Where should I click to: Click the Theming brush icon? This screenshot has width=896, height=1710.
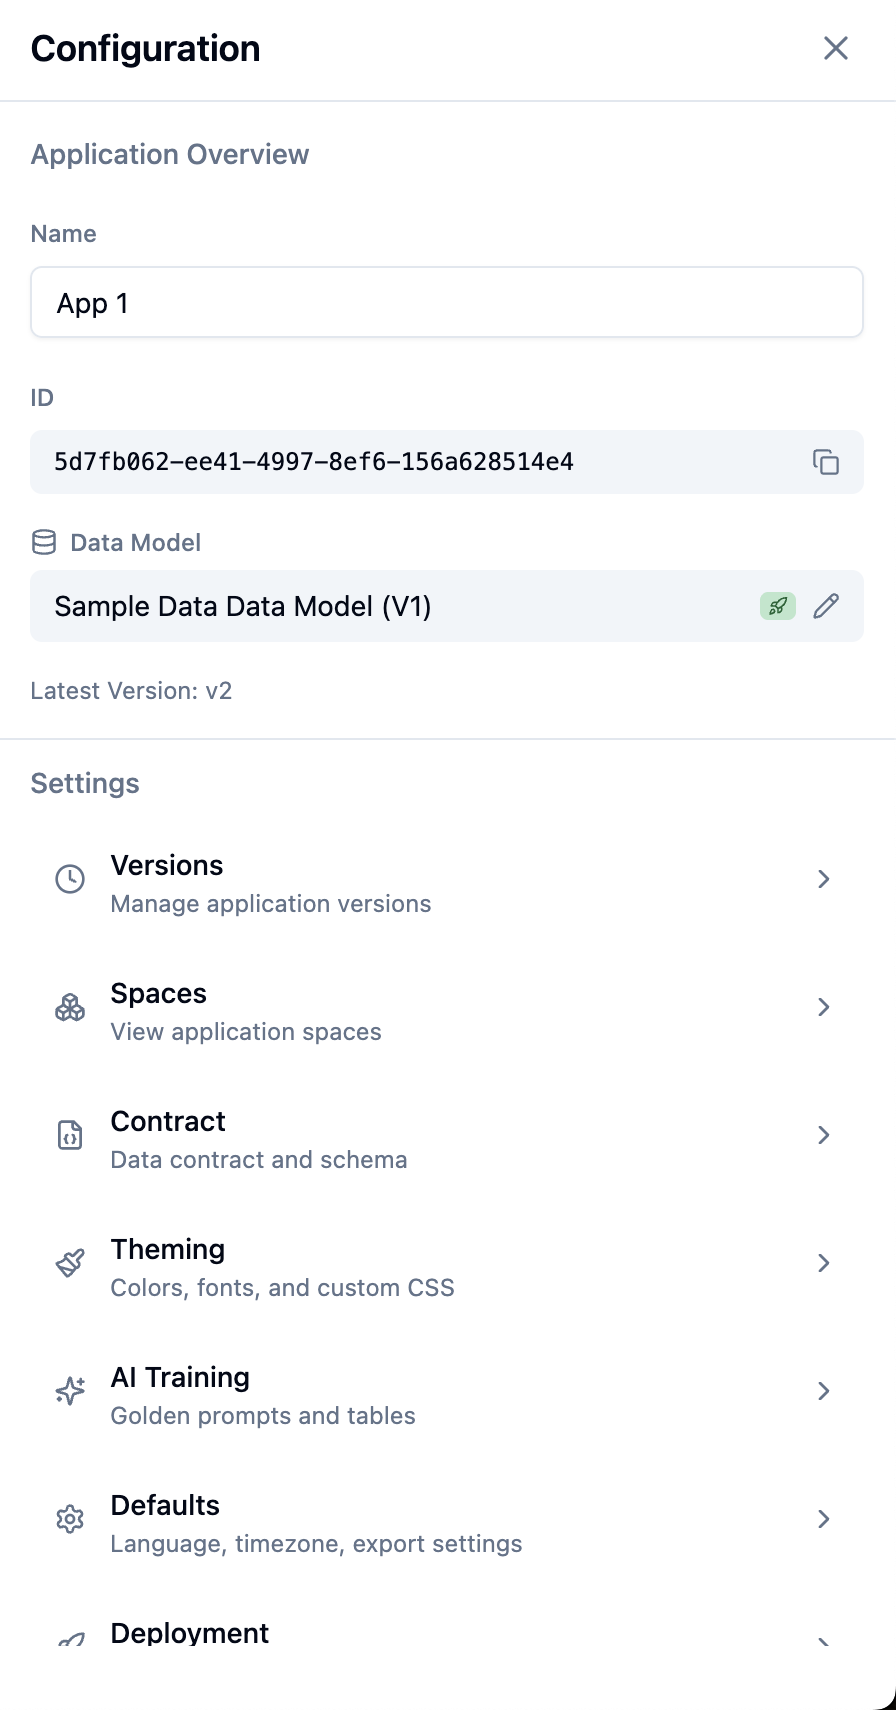(x=69, y=1263)
